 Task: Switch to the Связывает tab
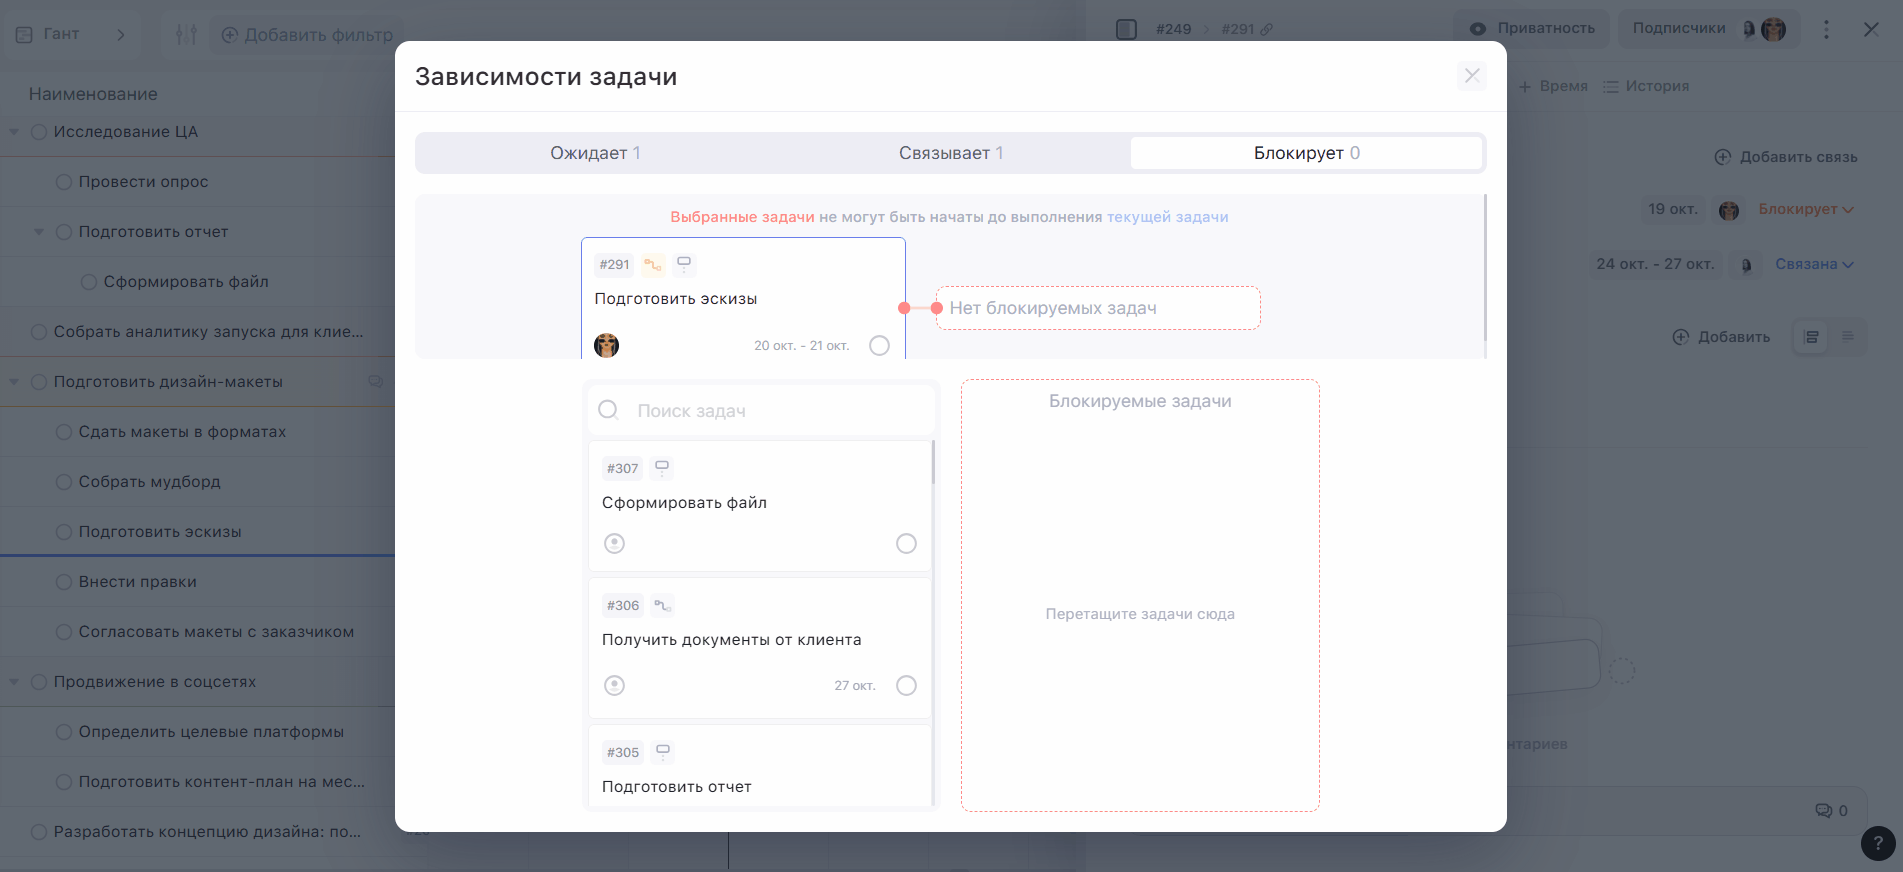pyautogui.click(x=950, y=153)
